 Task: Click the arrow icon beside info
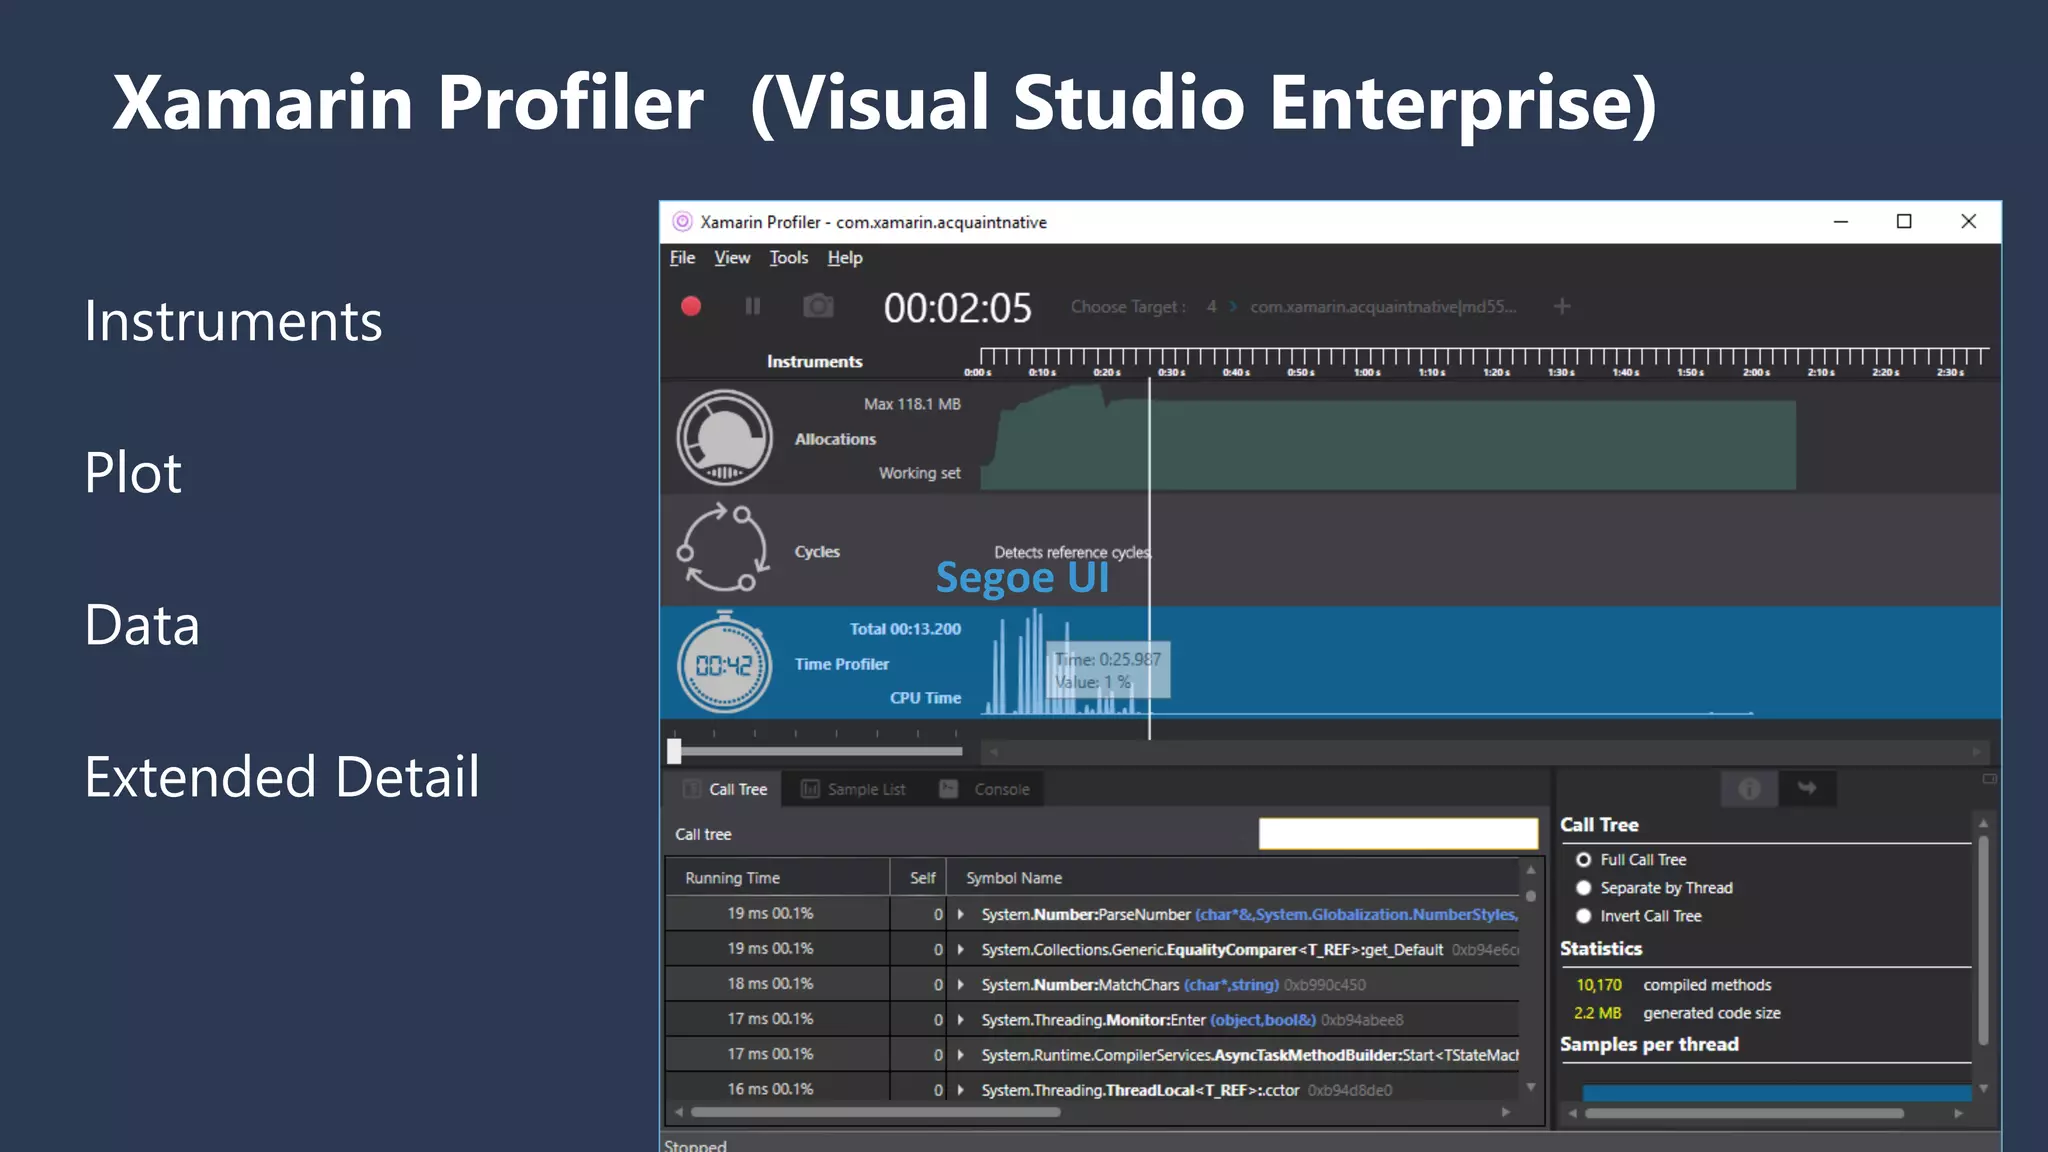pyautogui.click(x=1807, y=789)
